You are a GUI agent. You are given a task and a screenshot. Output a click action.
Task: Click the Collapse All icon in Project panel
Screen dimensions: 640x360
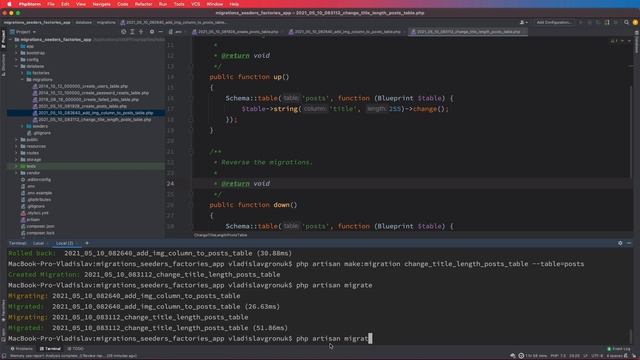pyautogui.click(x=141, y=32)
